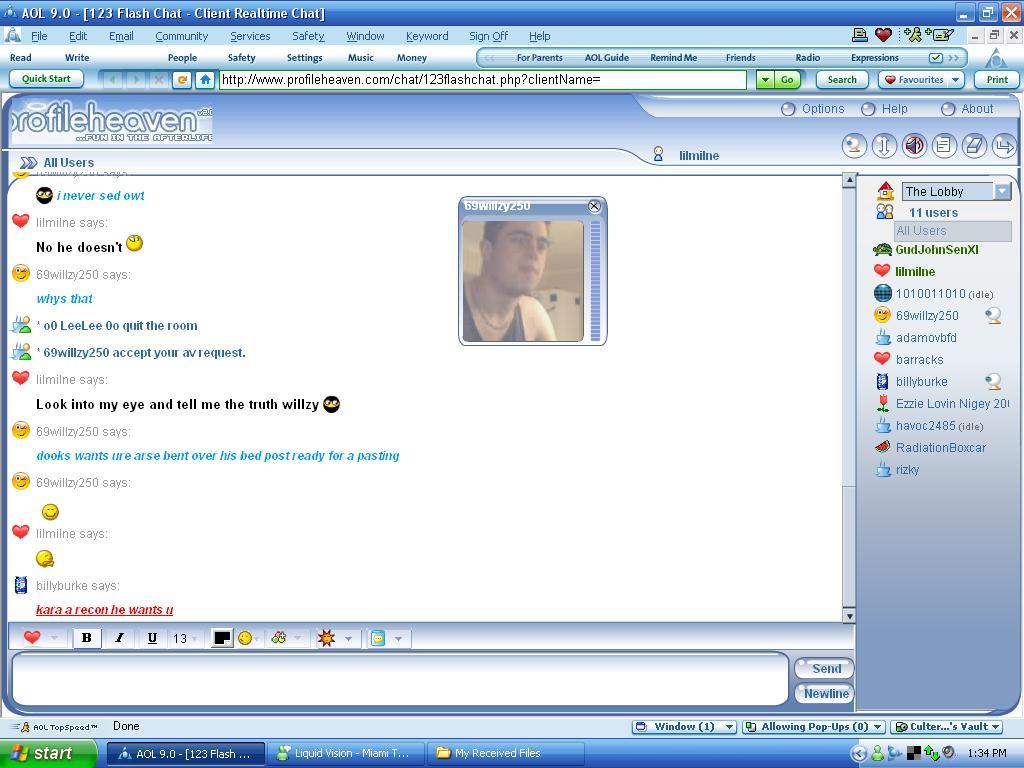Open the chat log document icon
The width and height of the screenshot is (1024, 768).
click(x=944, y=146)
